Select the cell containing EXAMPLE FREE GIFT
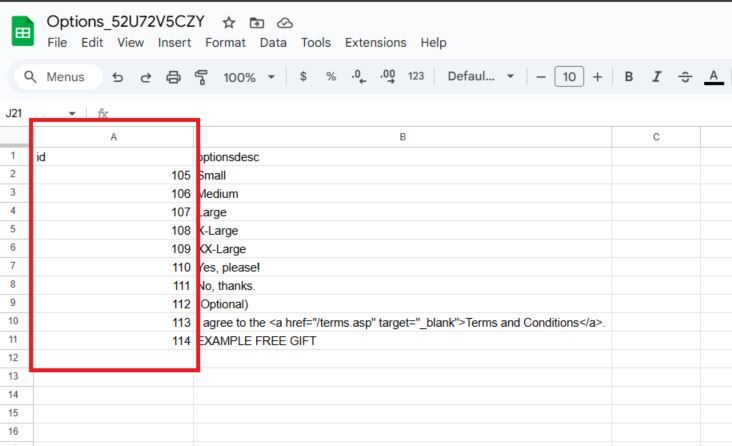 coord(402,341)
